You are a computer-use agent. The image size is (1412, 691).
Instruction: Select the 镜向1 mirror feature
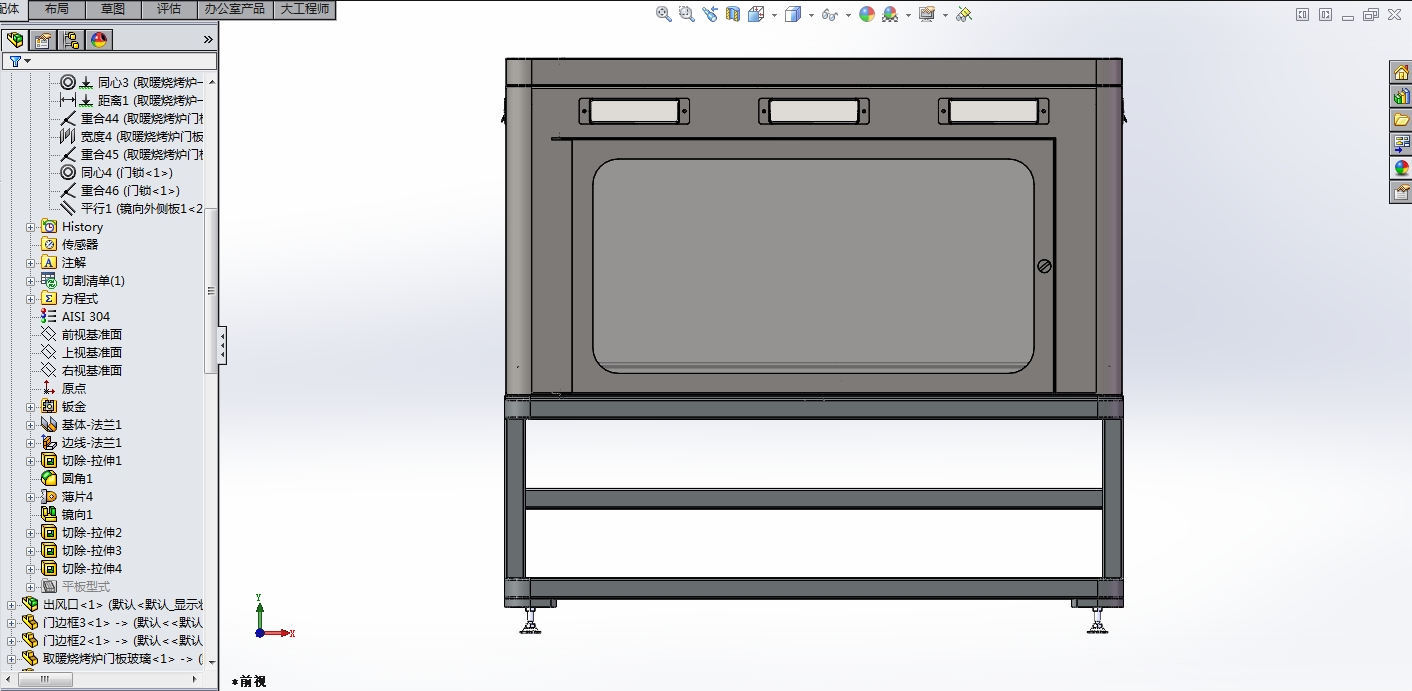pos(67,514)
